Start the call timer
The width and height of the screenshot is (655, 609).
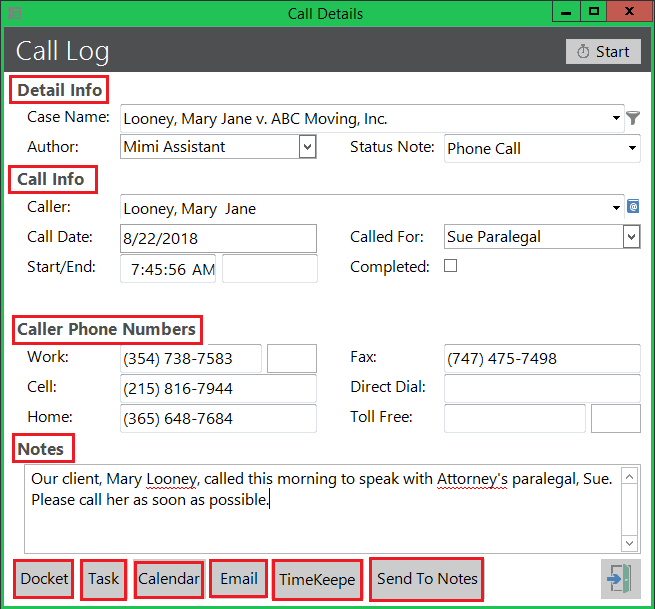(x=603, y=51)
